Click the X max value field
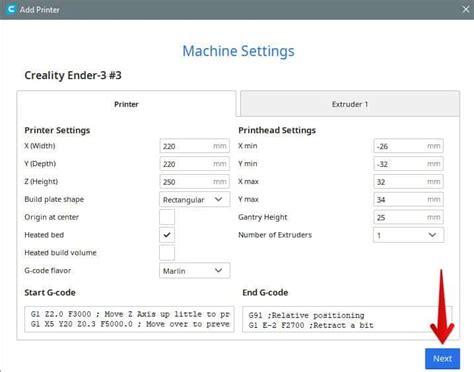The width and height of the screenshot is (474, 372). [x=408, y=182]
